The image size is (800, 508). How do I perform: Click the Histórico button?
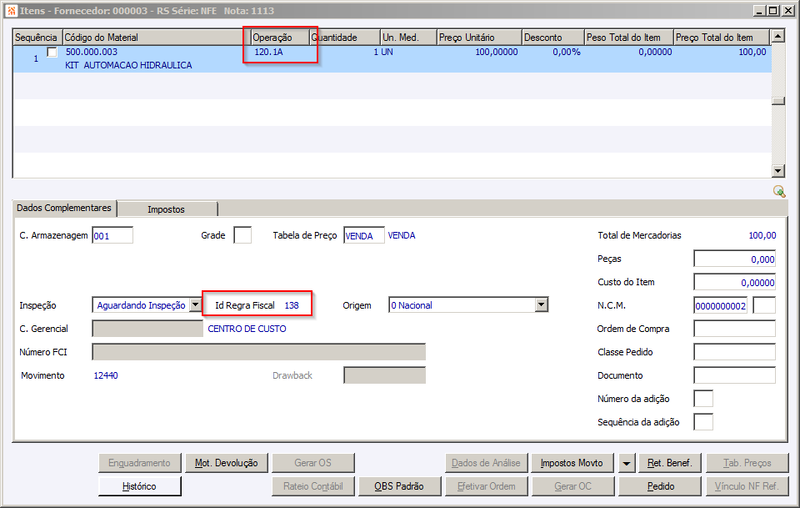tap(139, 486)
